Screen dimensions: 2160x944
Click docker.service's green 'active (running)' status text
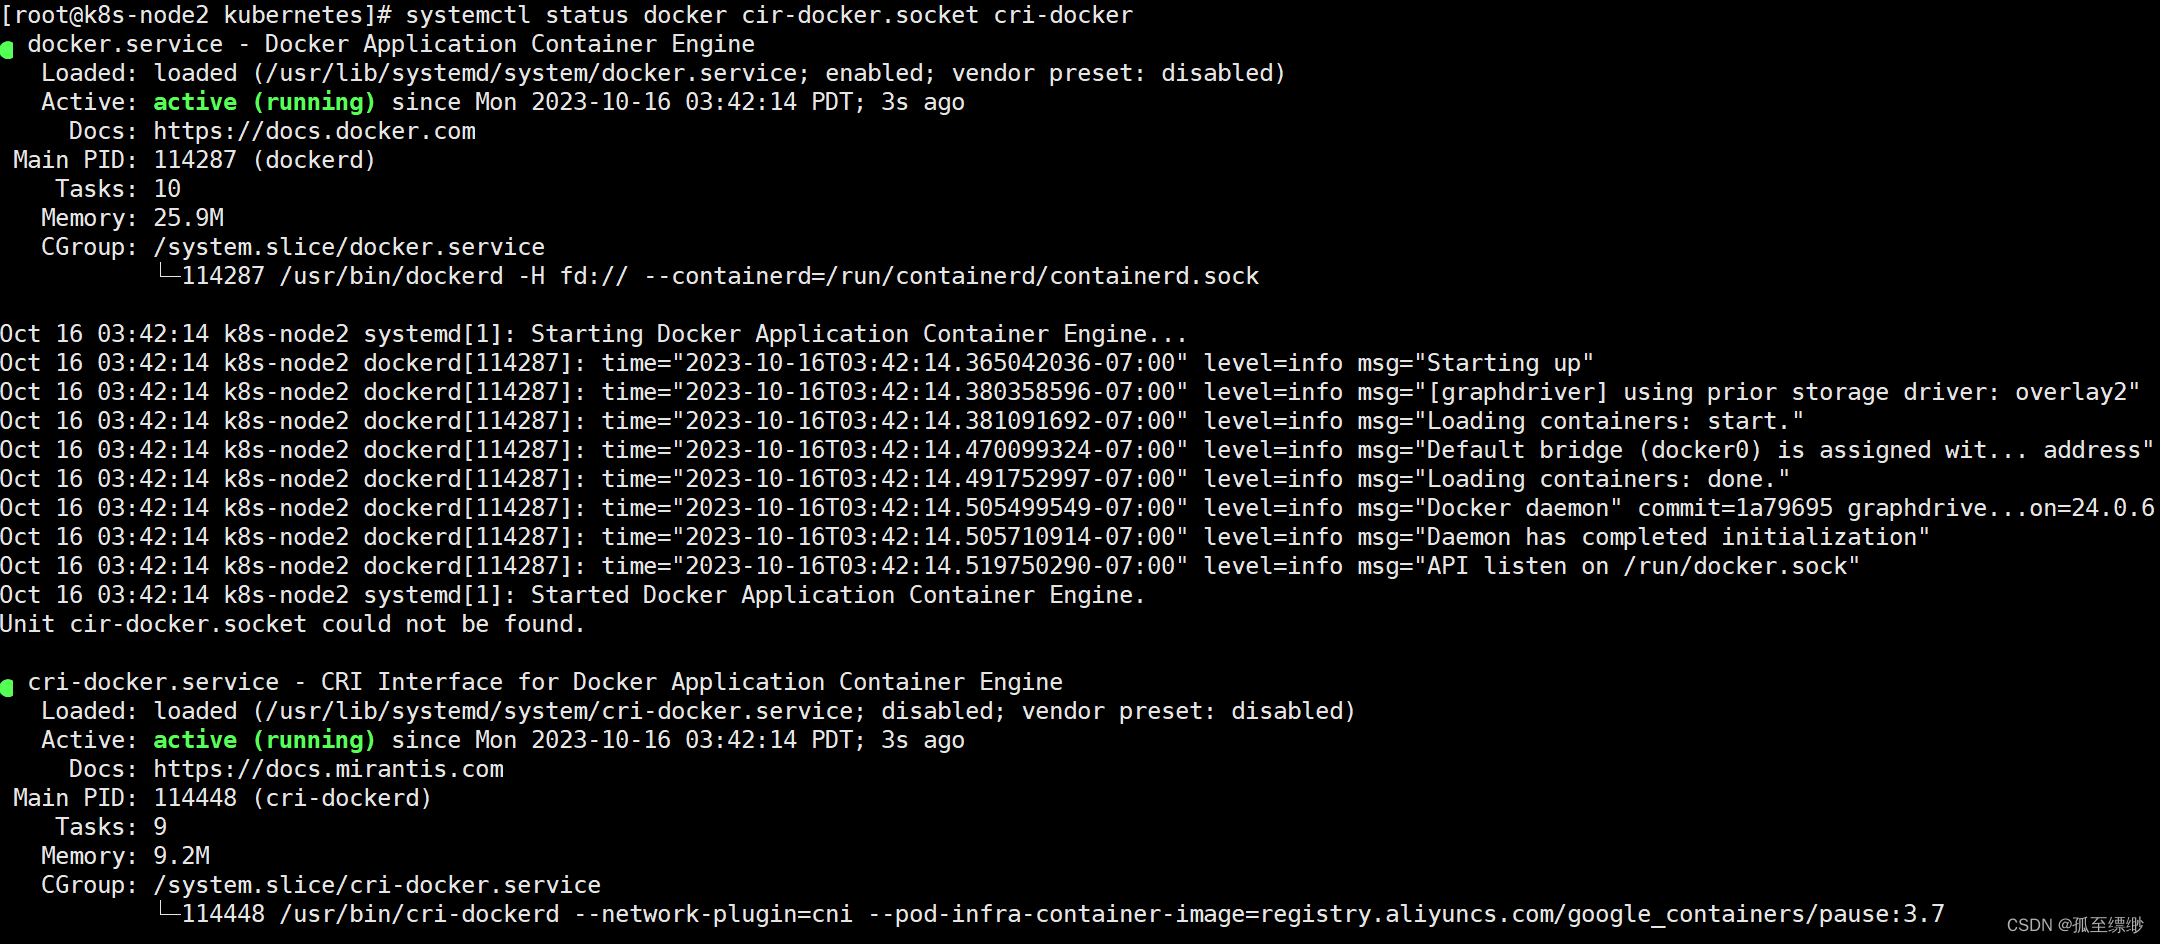click(x=264, y=102)
